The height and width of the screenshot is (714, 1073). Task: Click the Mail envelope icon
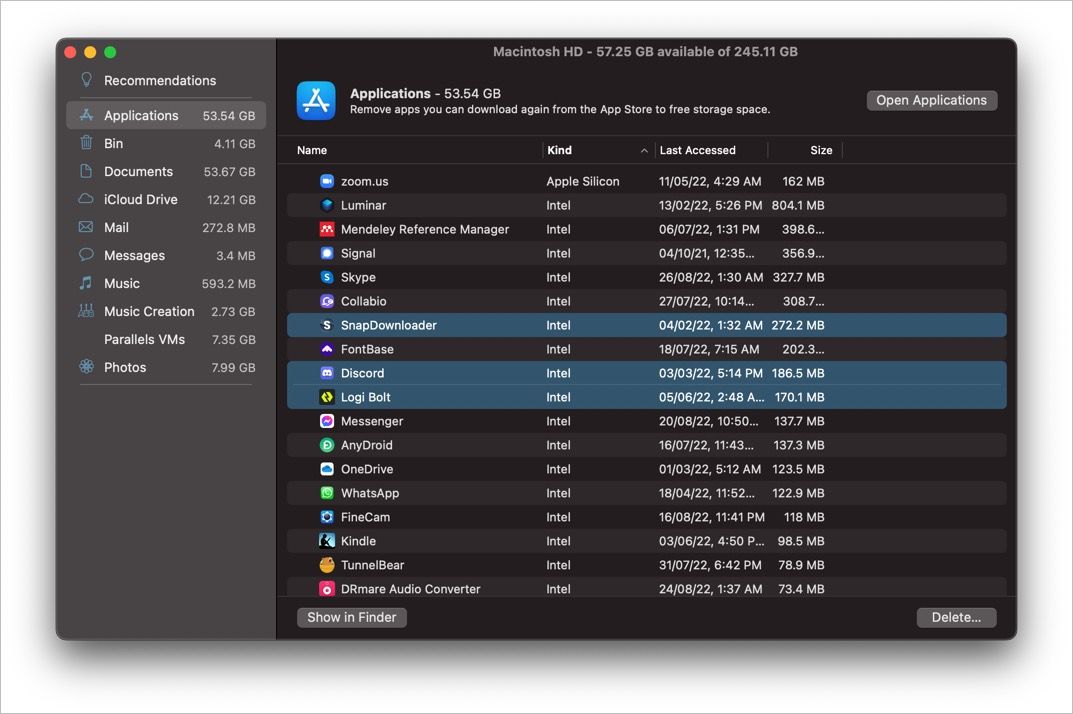(x=86, y=227)
